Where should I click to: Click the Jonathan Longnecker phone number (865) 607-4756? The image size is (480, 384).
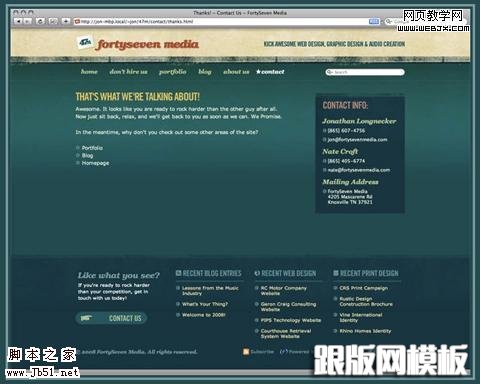[346, 131]
